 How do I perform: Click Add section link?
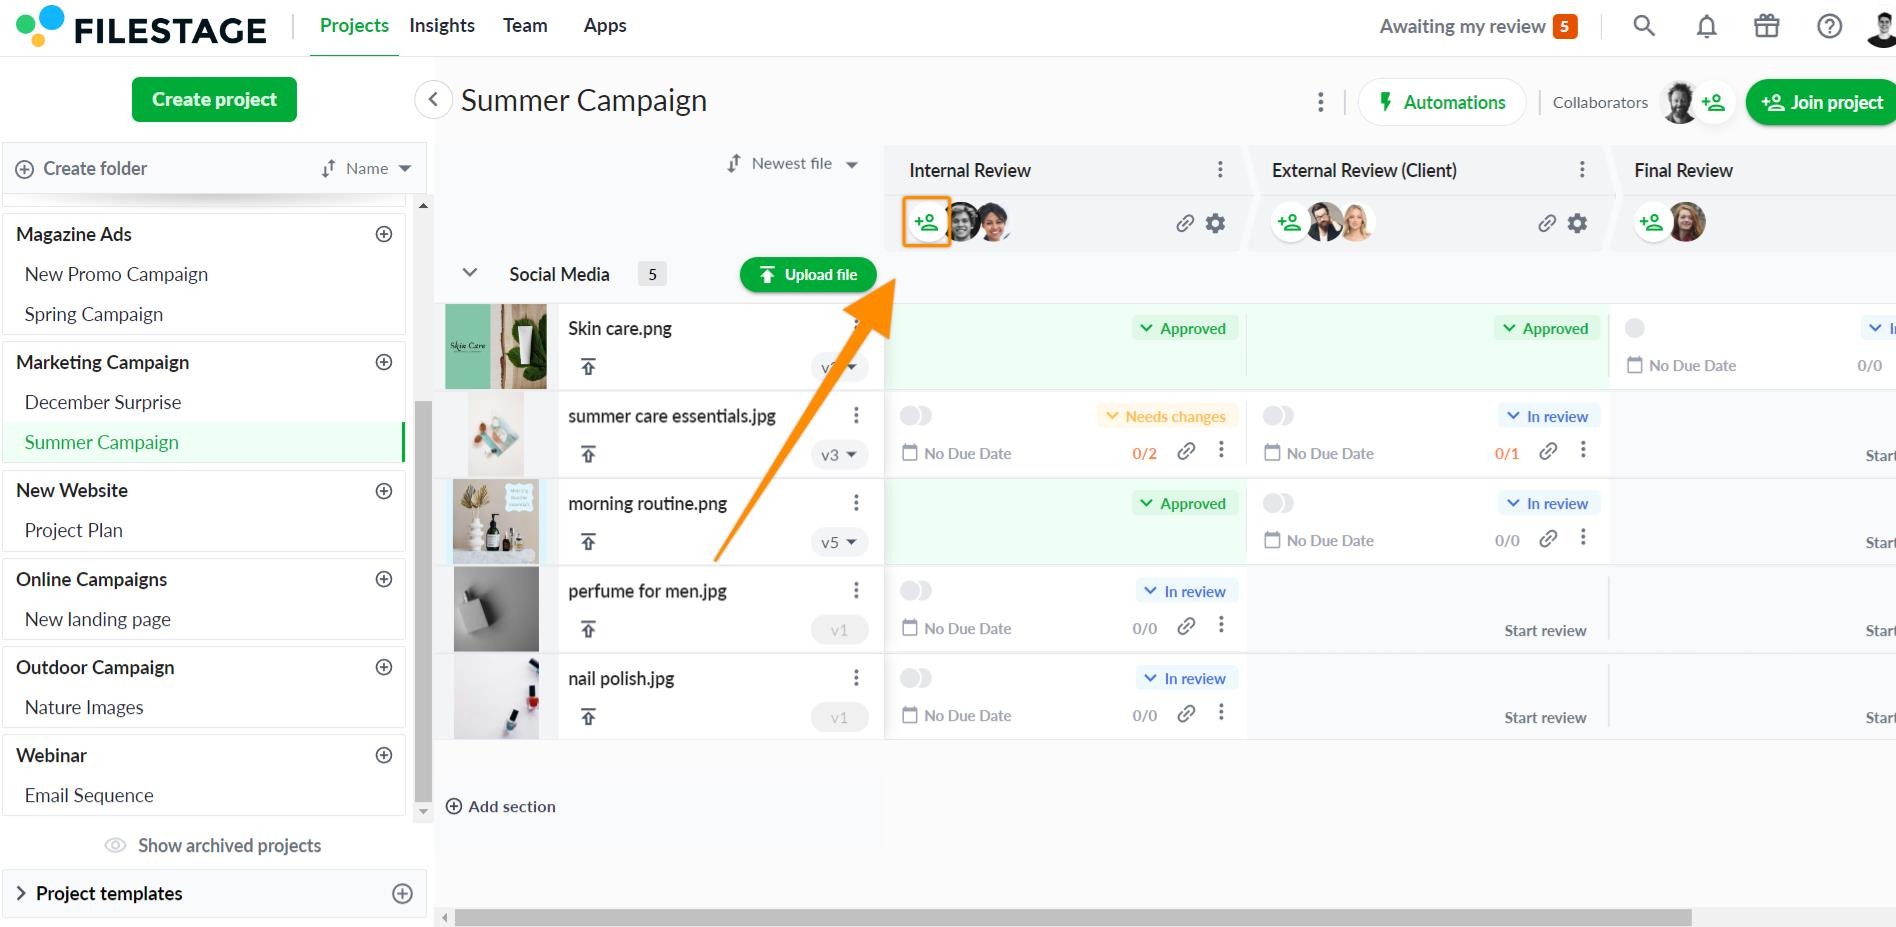[x=500, y=806]
